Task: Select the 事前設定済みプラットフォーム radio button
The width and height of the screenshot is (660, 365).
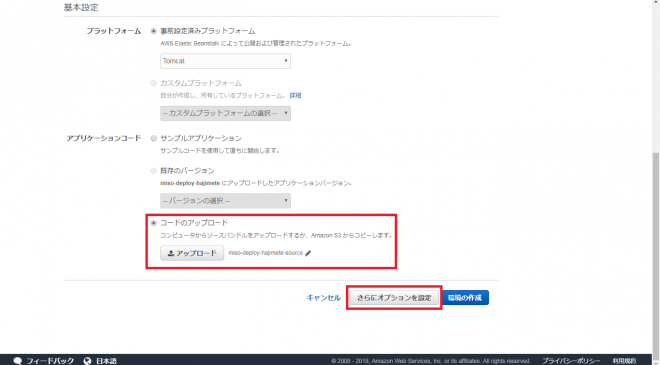Action: (154, 31)
